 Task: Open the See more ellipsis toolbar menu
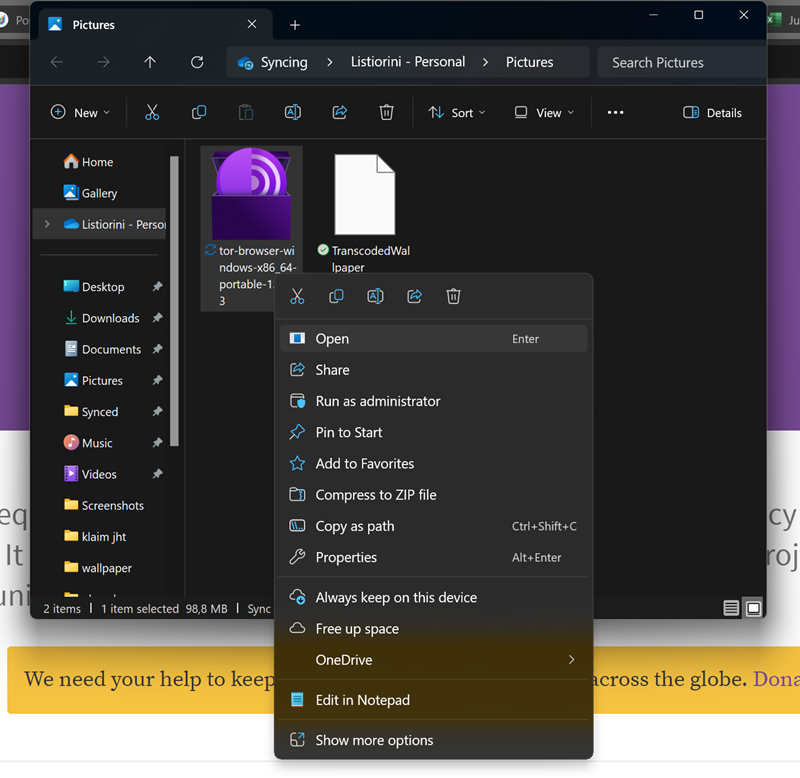click(616, 113)
